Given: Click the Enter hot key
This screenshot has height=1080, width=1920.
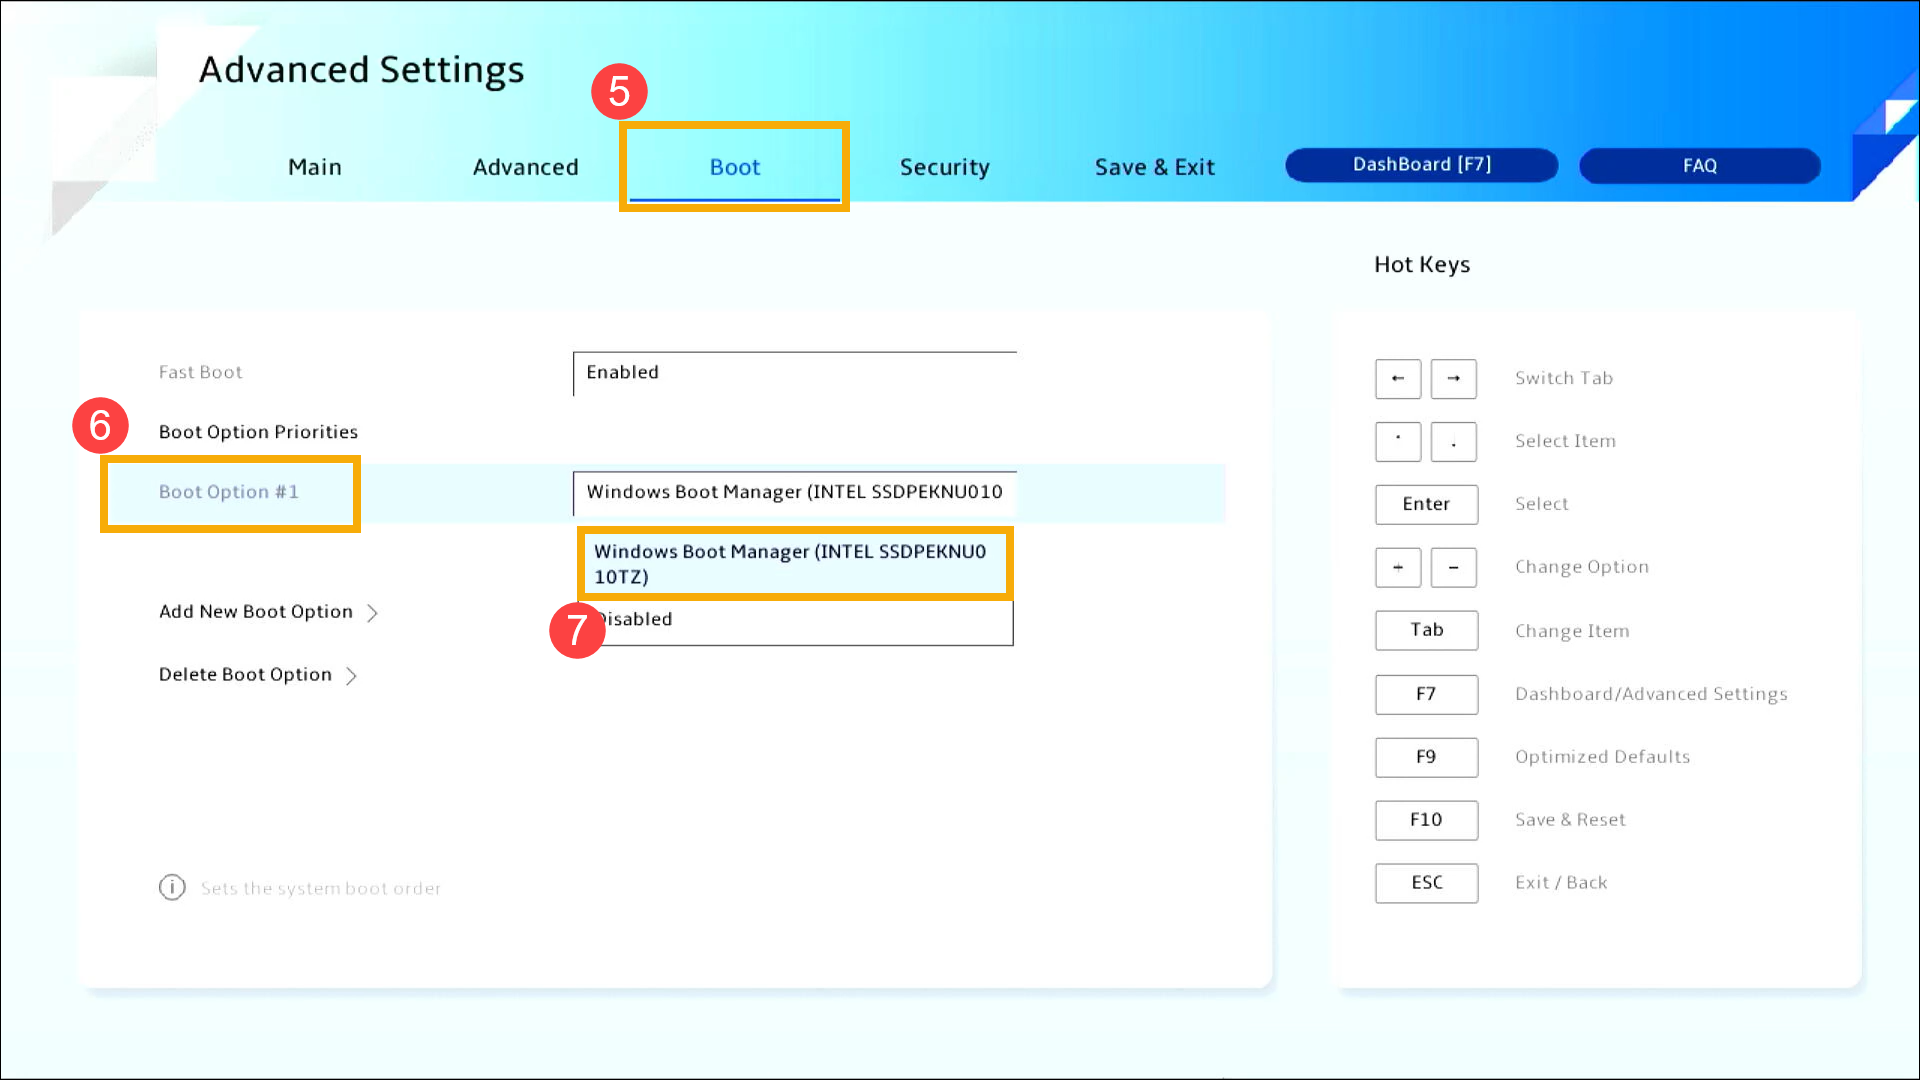Looking at the screenshot, I should click(x=1426, y=505).
